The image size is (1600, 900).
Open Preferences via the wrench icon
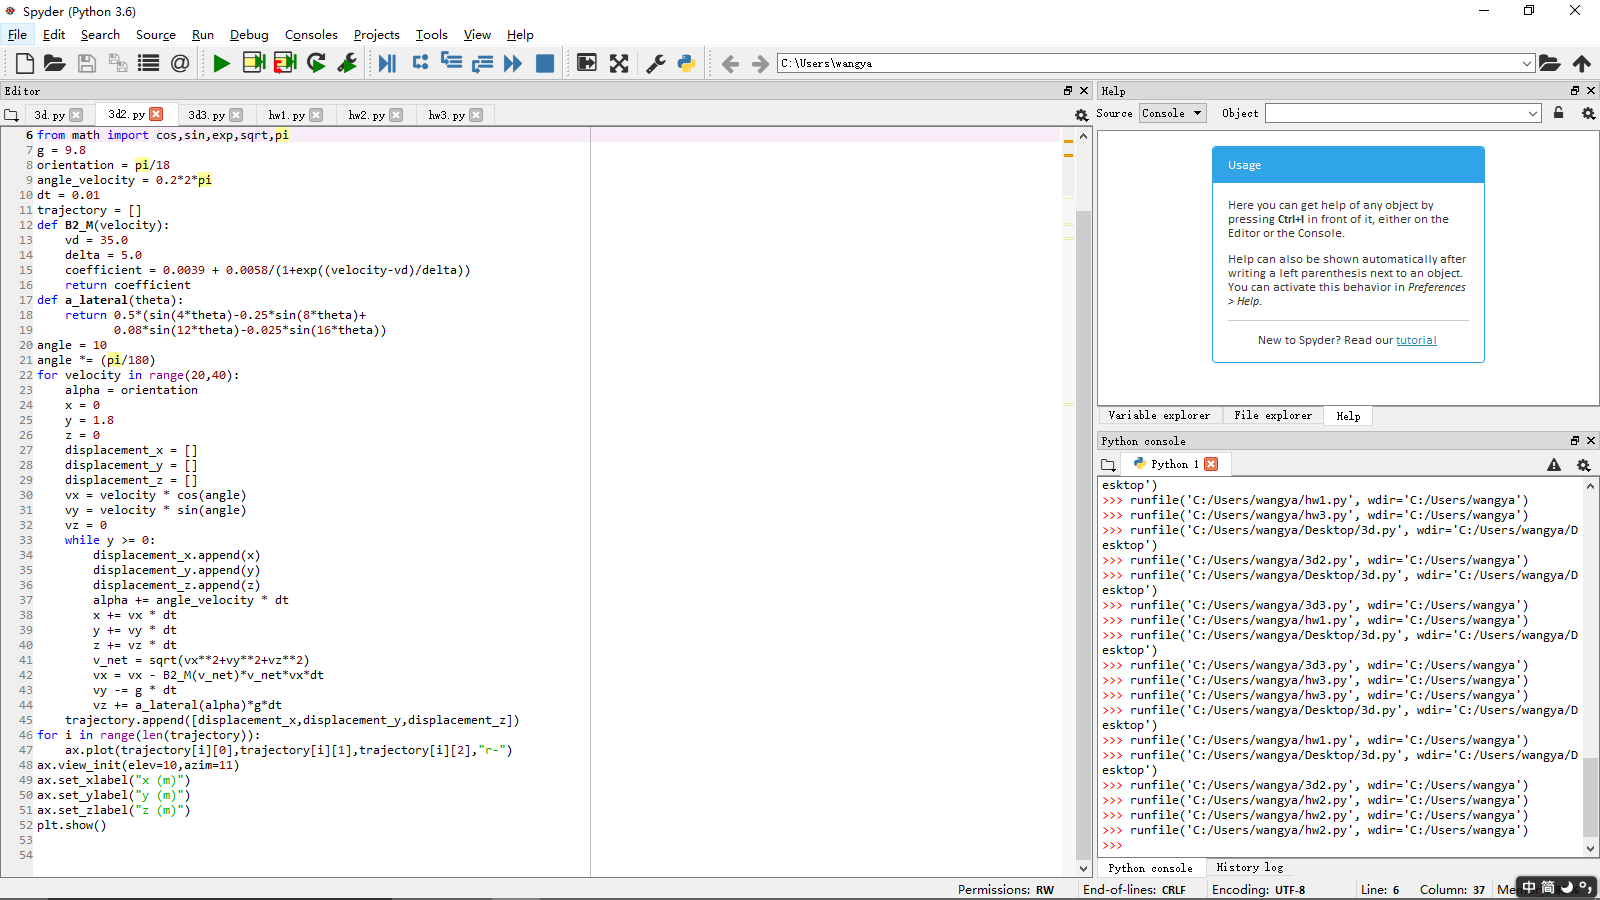pos(656,64)
